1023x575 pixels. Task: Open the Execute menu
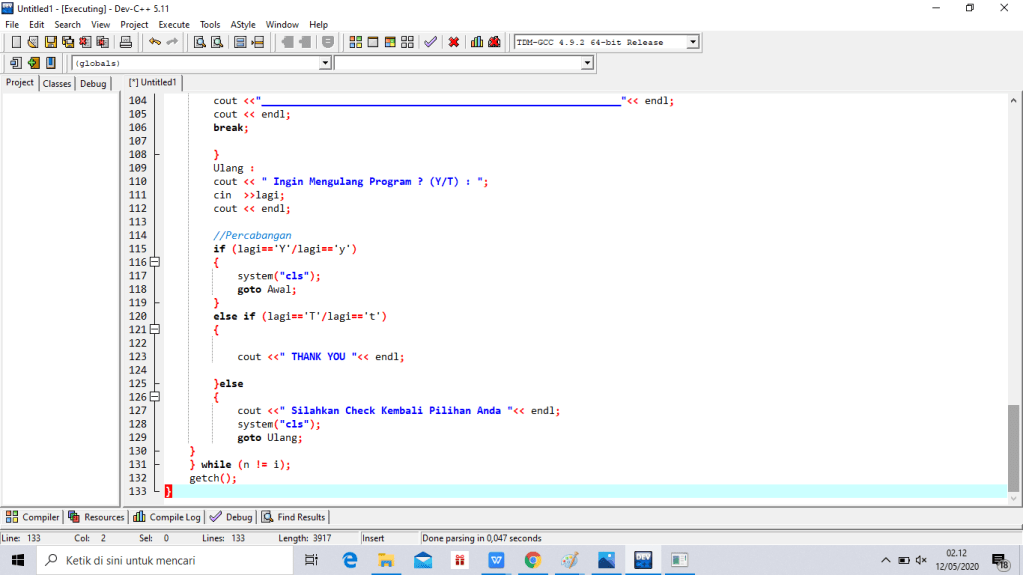click(x=173, y=24)
